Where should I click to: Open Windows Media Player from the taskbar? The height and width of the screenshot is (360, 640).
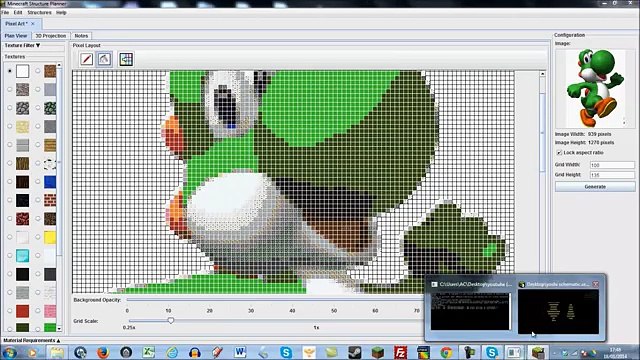(34, 352)
